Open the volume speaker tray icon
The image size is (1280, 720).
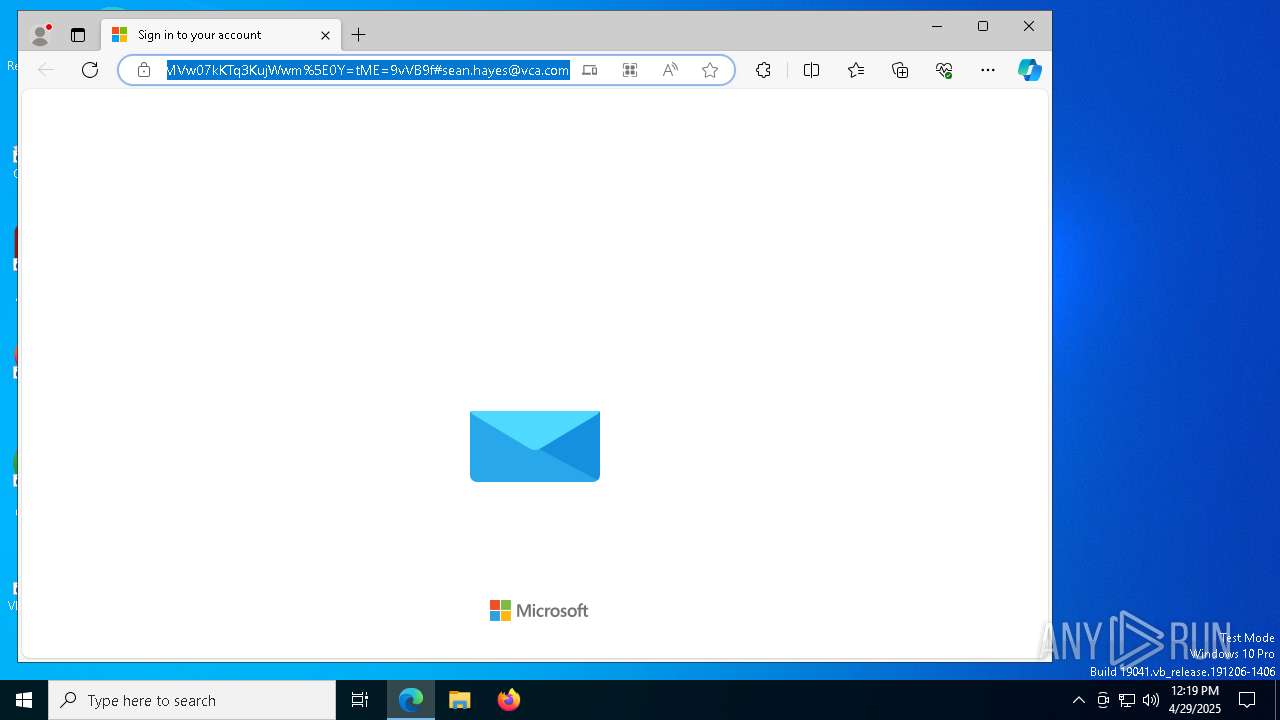1151,700
